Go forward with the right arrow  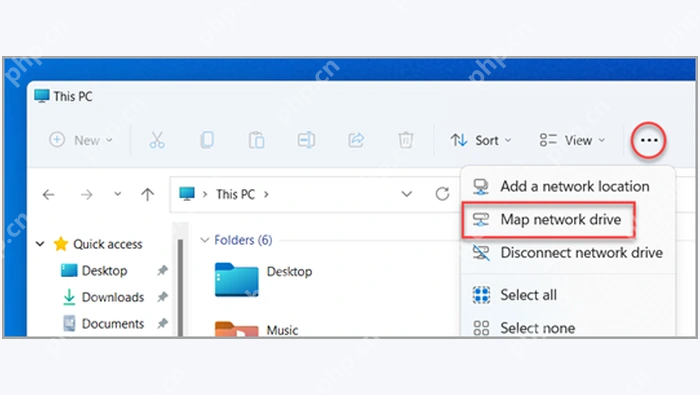87,195
